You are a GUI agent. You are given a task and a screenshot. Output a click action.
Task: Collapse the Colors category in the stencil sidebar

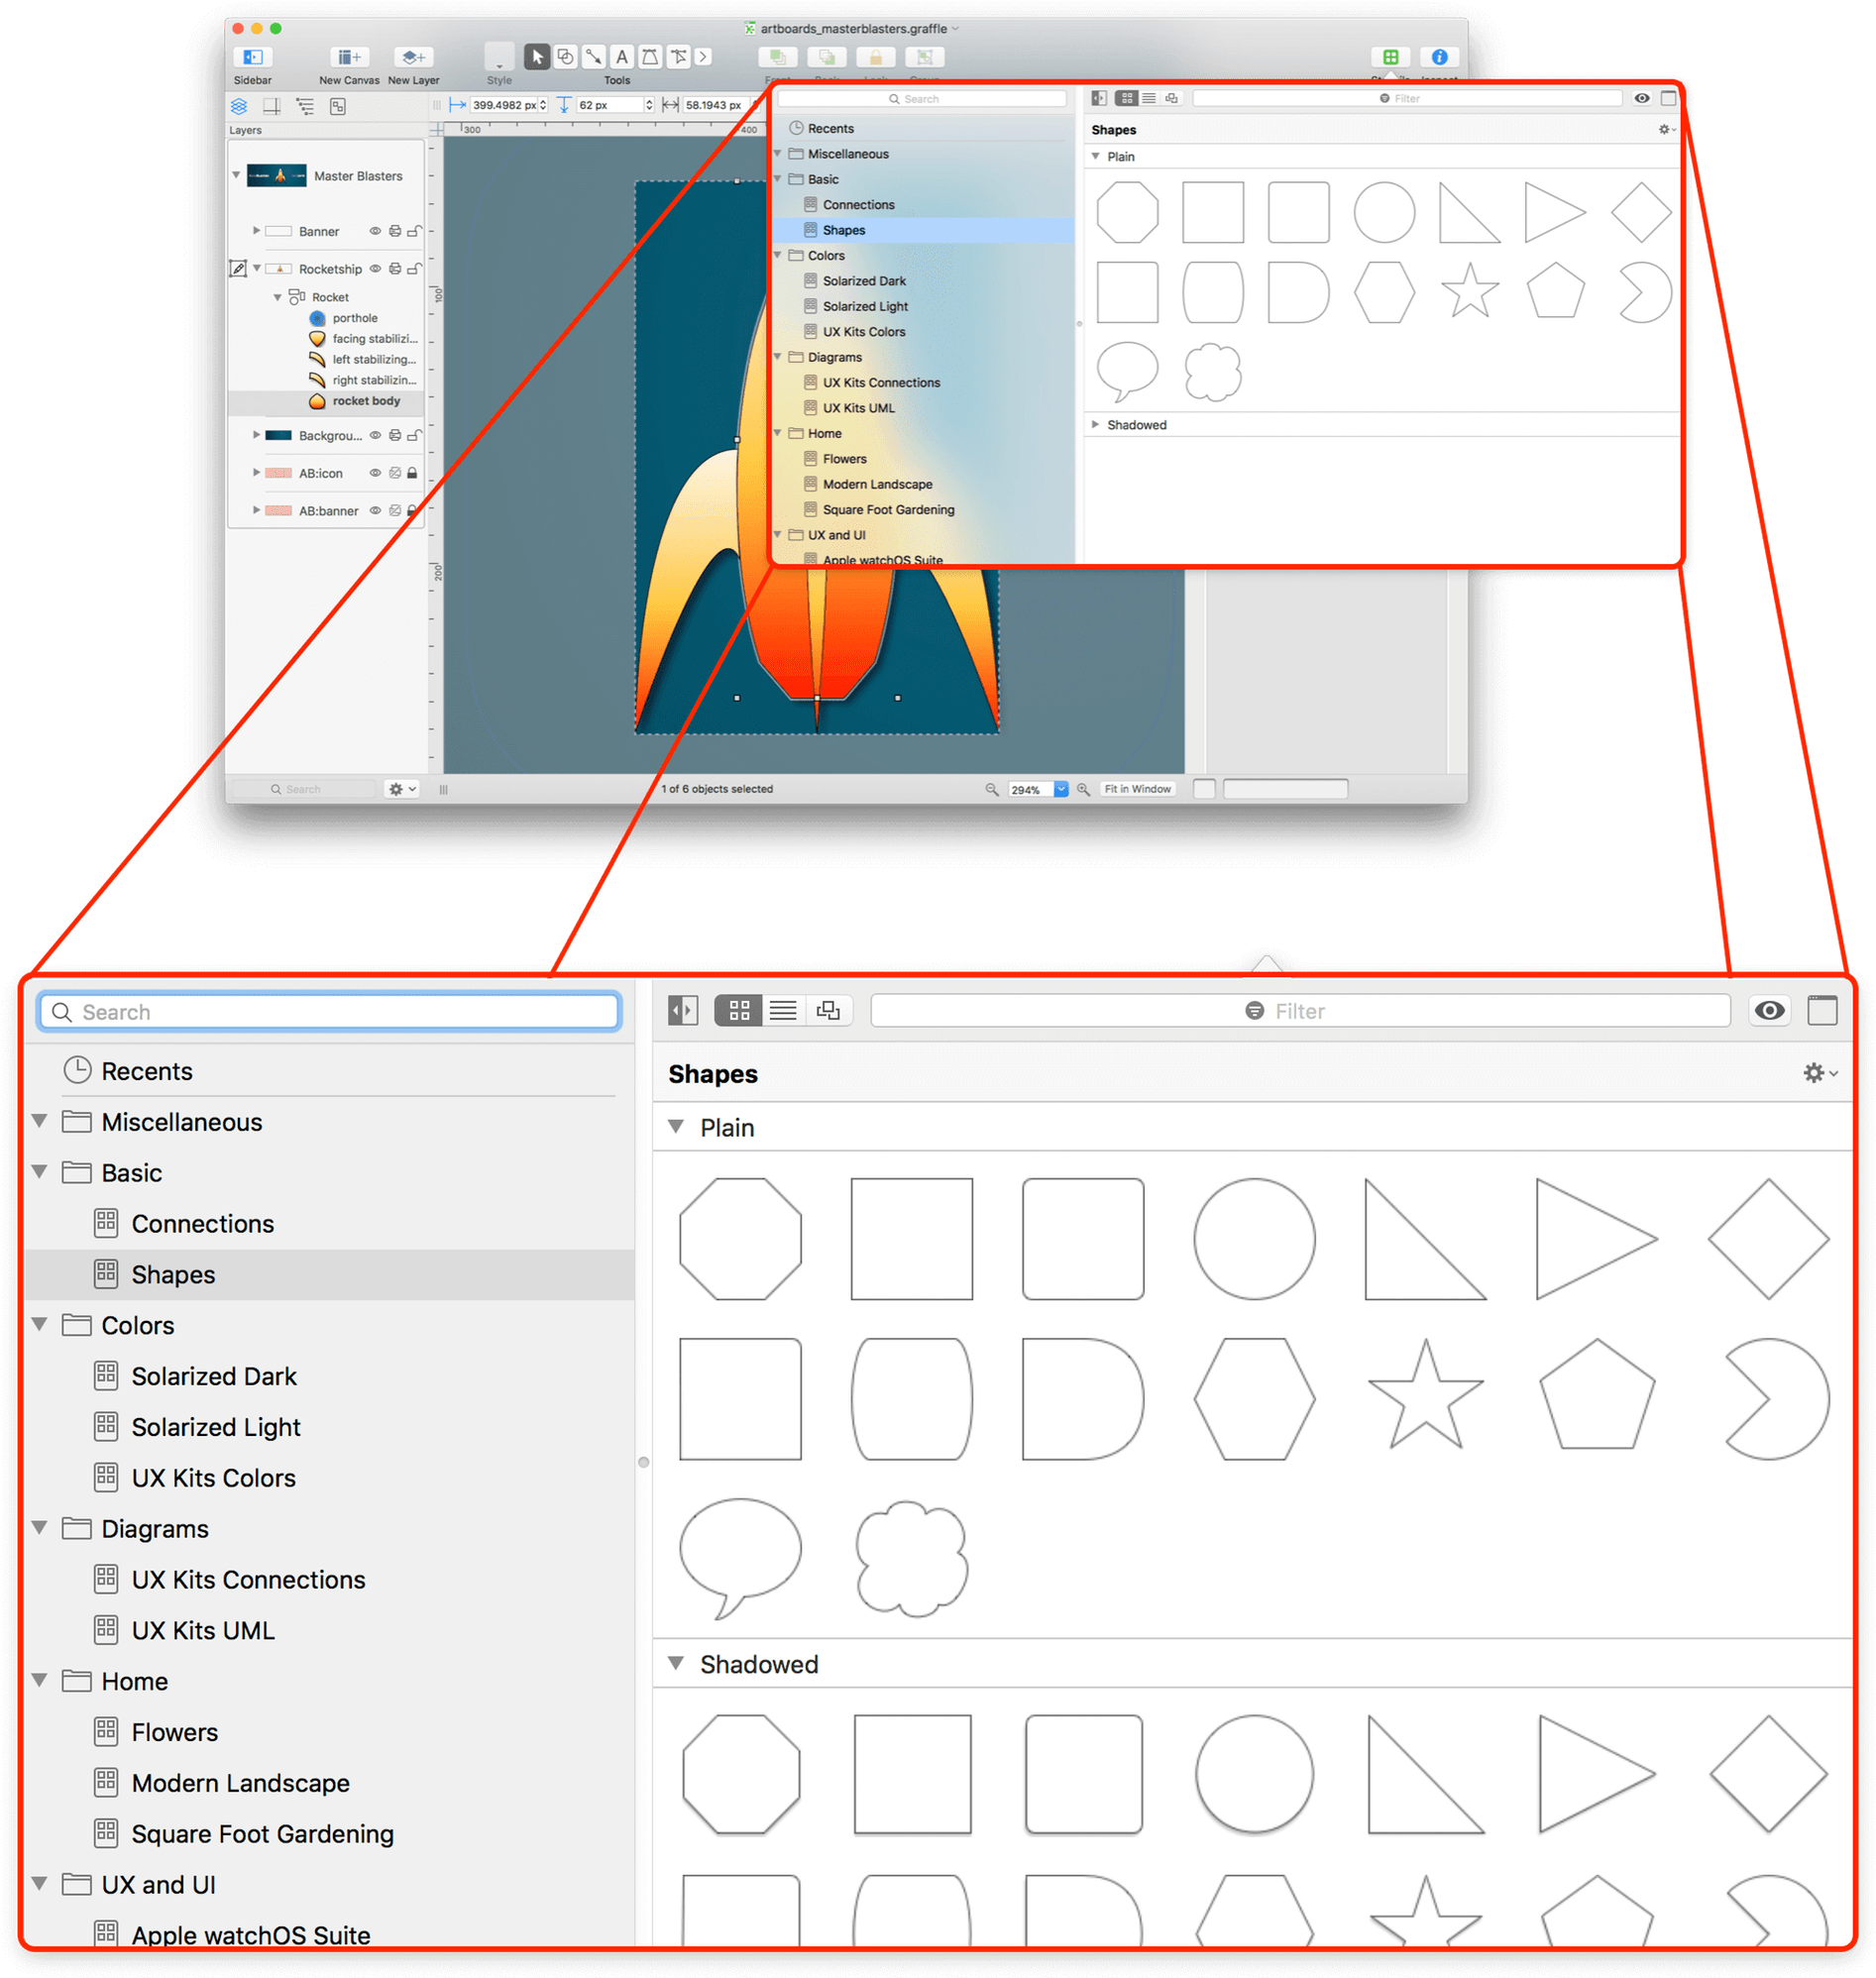coord(39,1324)
